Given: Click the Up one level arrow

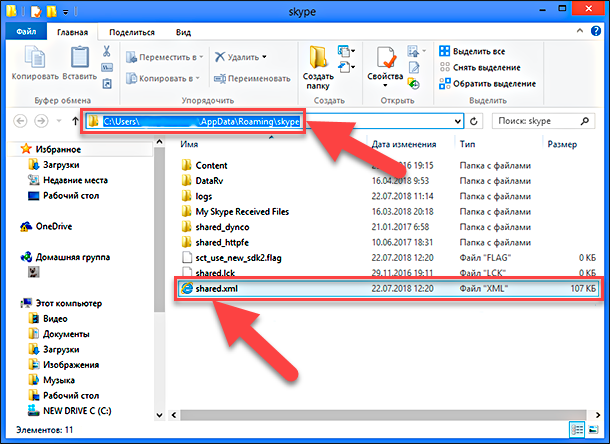Looking at the screenshot, I should 75,121.
